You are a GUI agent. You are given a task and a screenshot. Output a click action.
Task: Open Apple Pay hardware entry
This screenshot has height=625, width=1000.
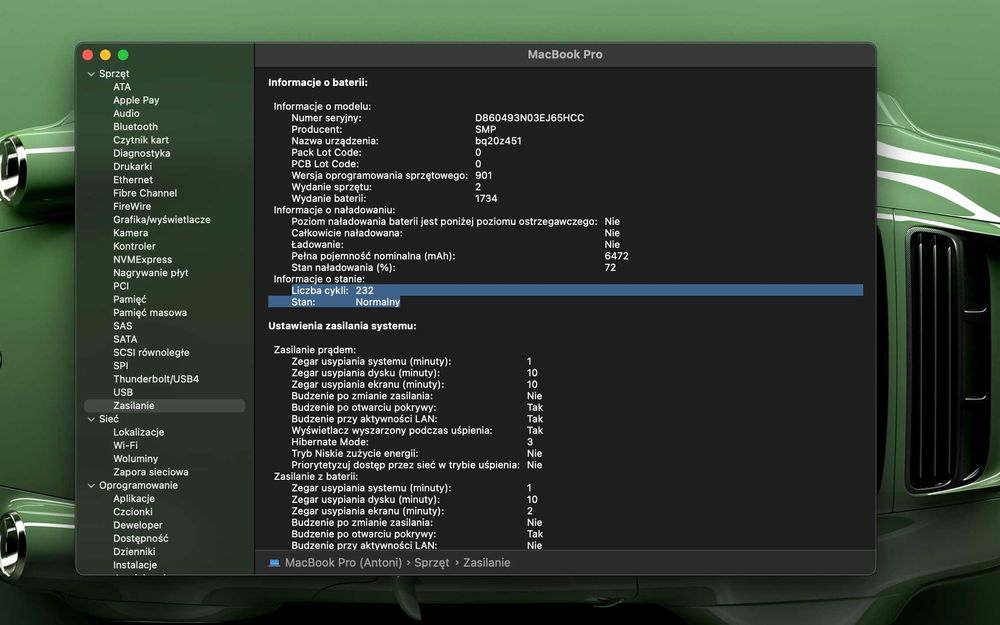[x=136, y=100]
